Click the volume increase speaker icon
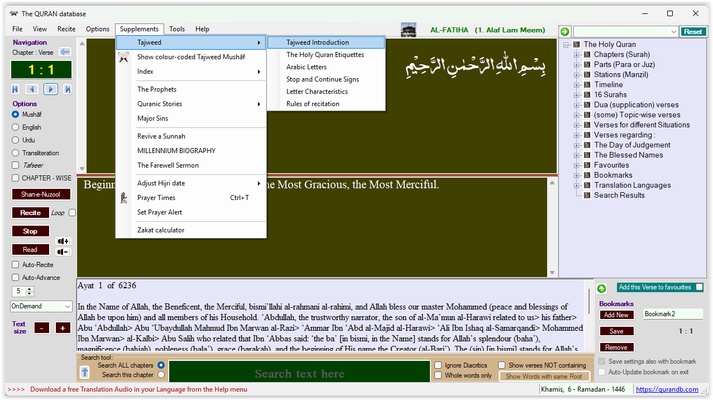 [63, 241]
